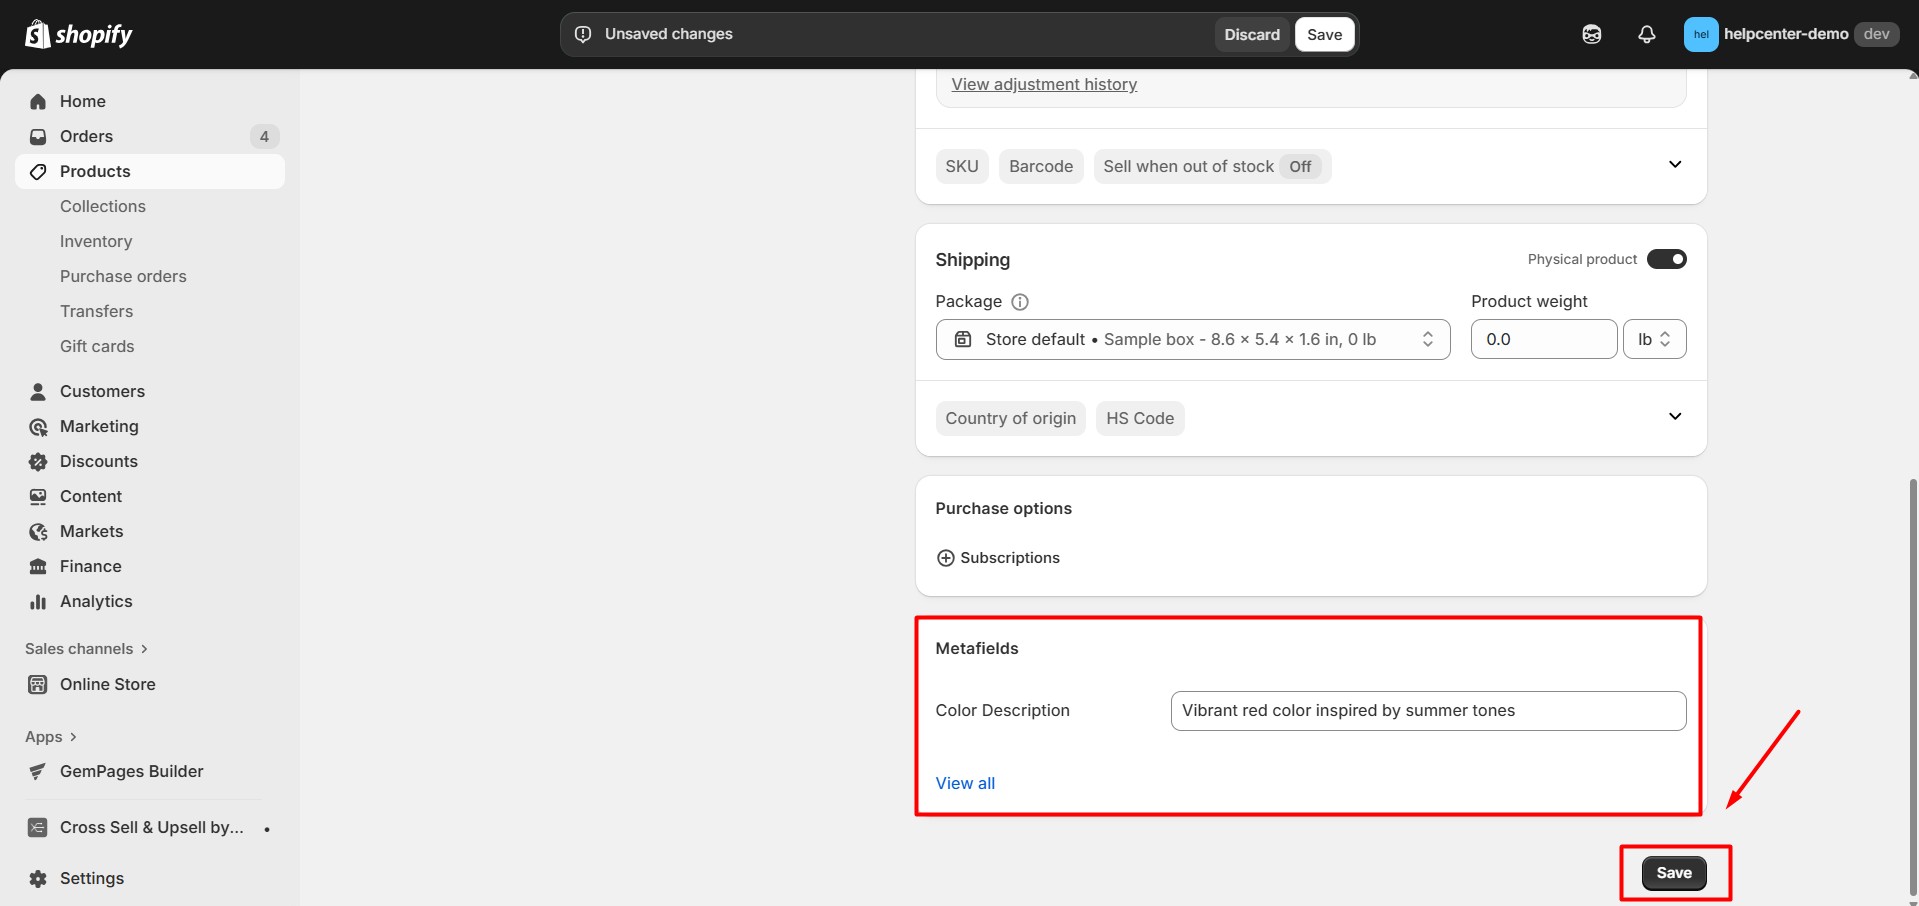This screenshot has height=906, width=1919.
Task: Open the Package selection dropdown
Action: click(x=1192, y=339)
